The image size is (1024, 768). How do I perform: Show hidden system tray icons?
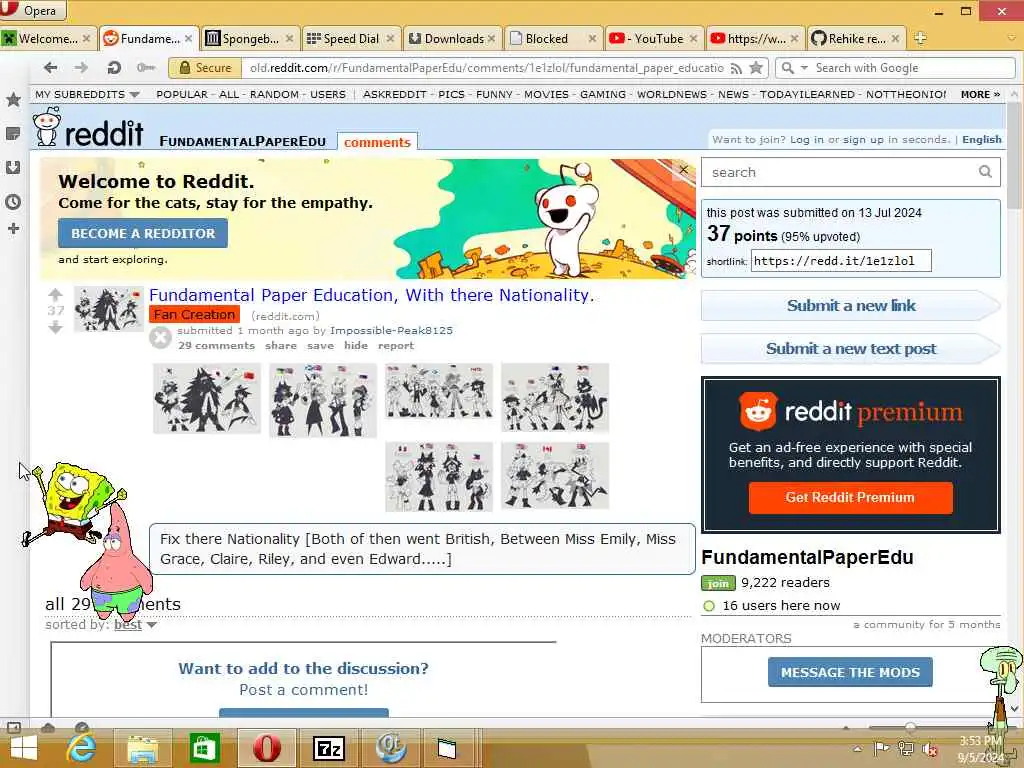[857, 749]
